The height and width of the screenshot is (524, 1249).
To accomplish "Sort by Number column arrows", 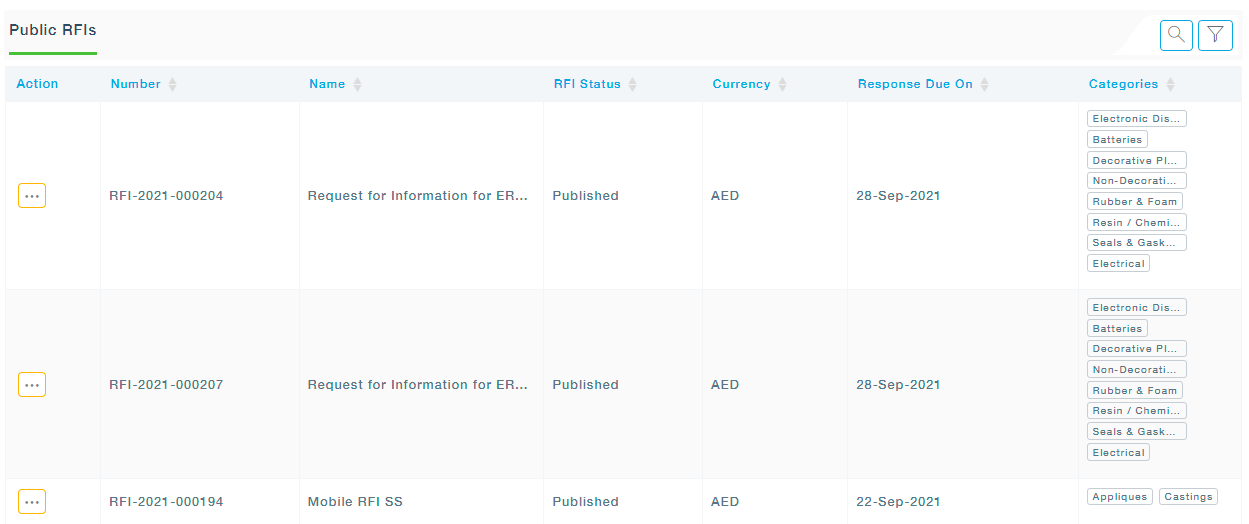I will click(x=172, y=85).
